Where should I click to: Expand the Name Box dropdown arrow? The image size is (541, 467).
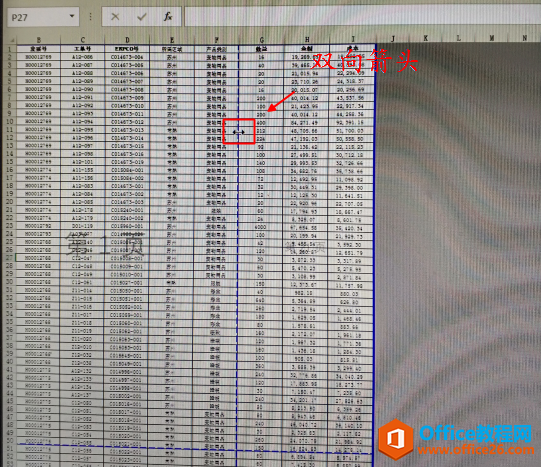pos(72,16)
